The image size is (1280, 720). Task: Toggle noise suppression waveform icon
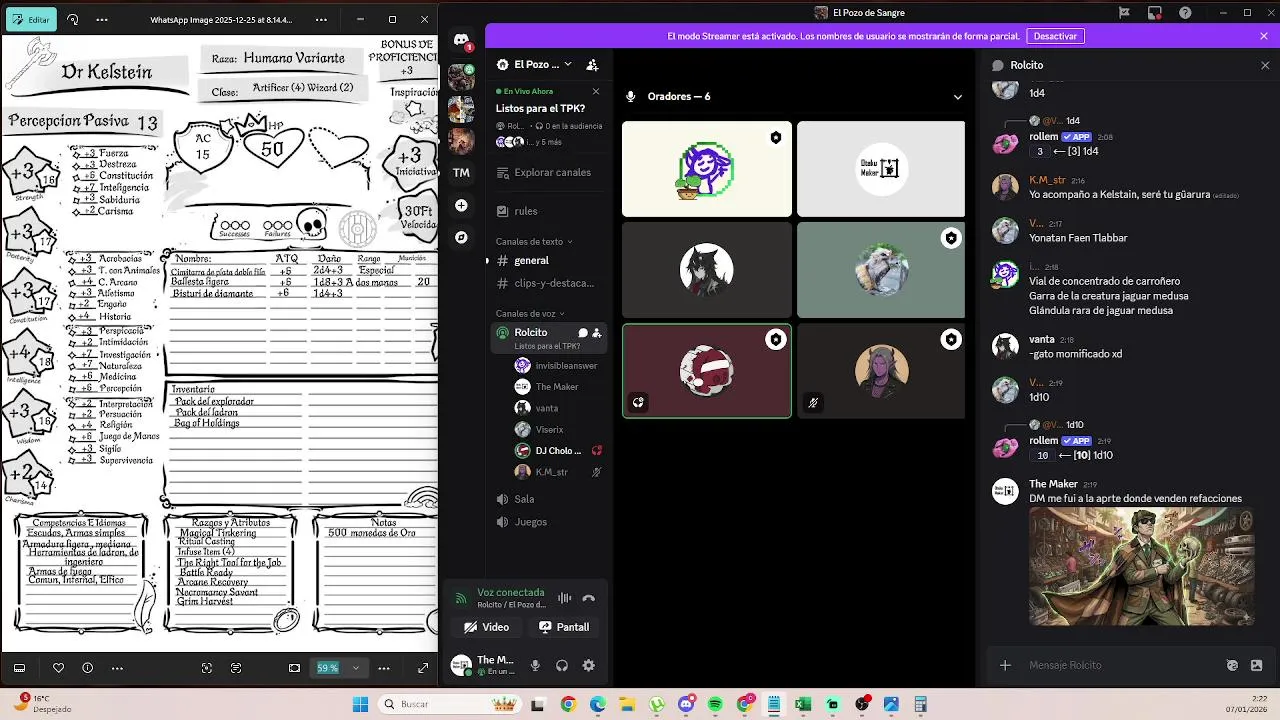coord(565,598)
